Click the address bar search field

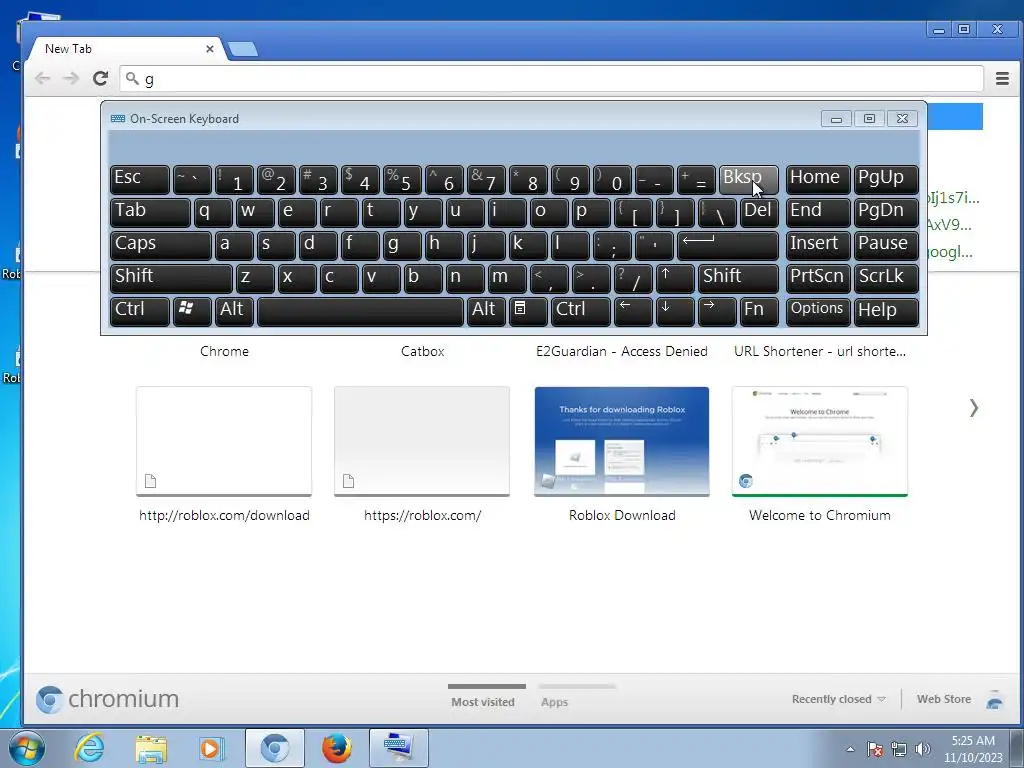551,79
